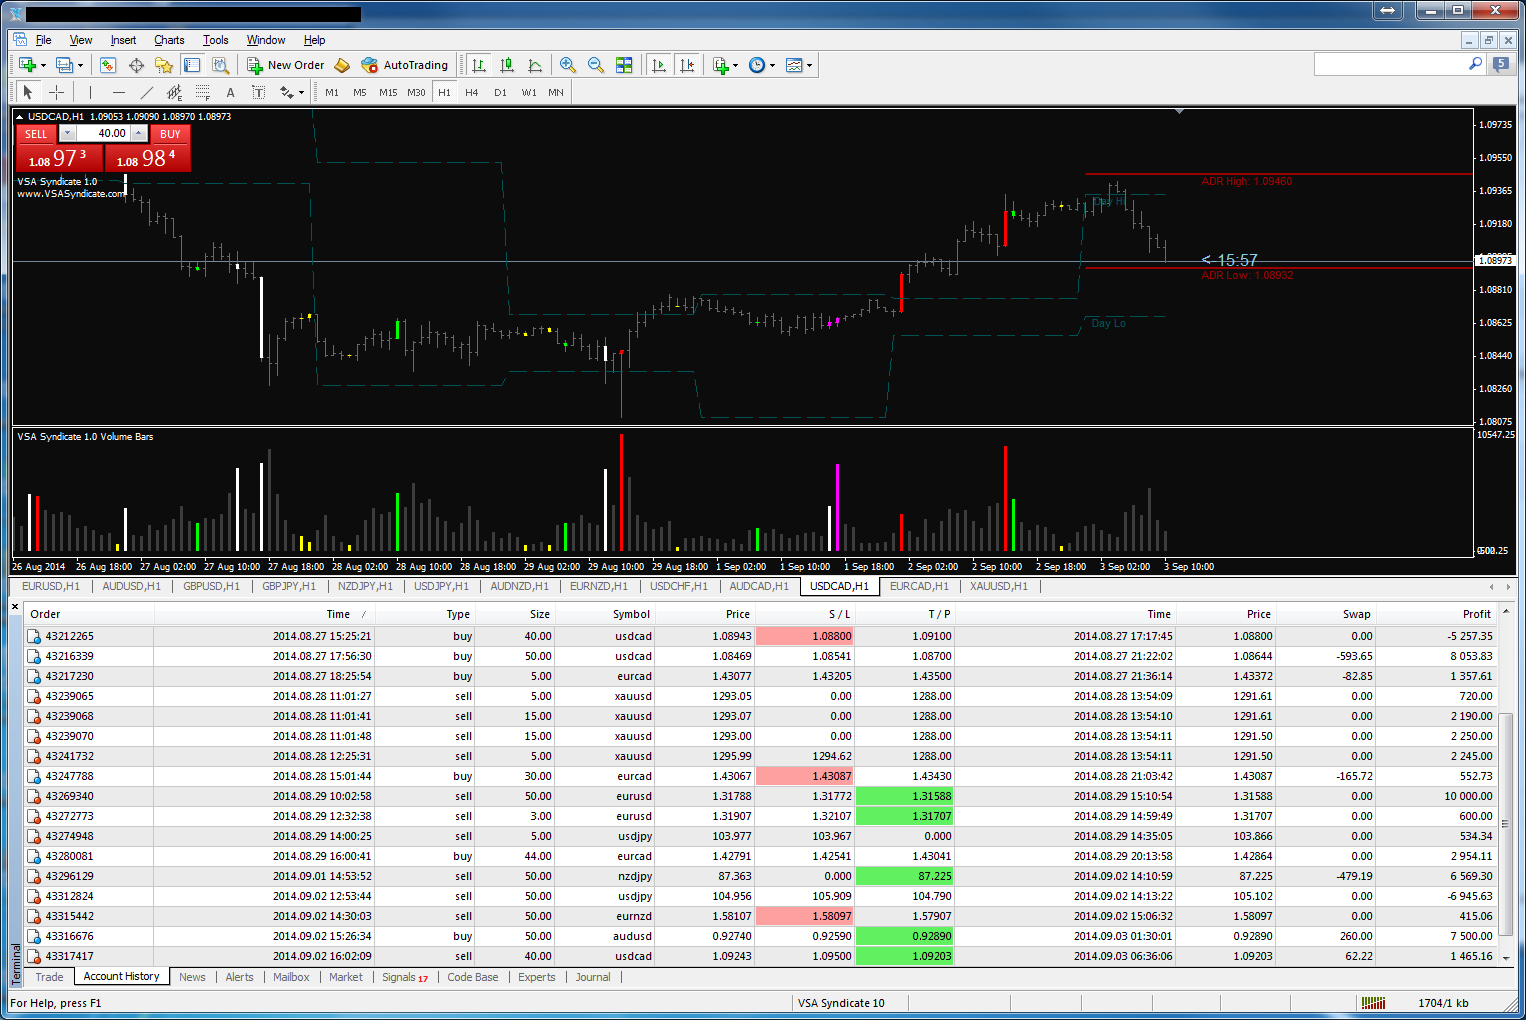Switch to the XAUUSD,H1 chart tab

(998, 586)
